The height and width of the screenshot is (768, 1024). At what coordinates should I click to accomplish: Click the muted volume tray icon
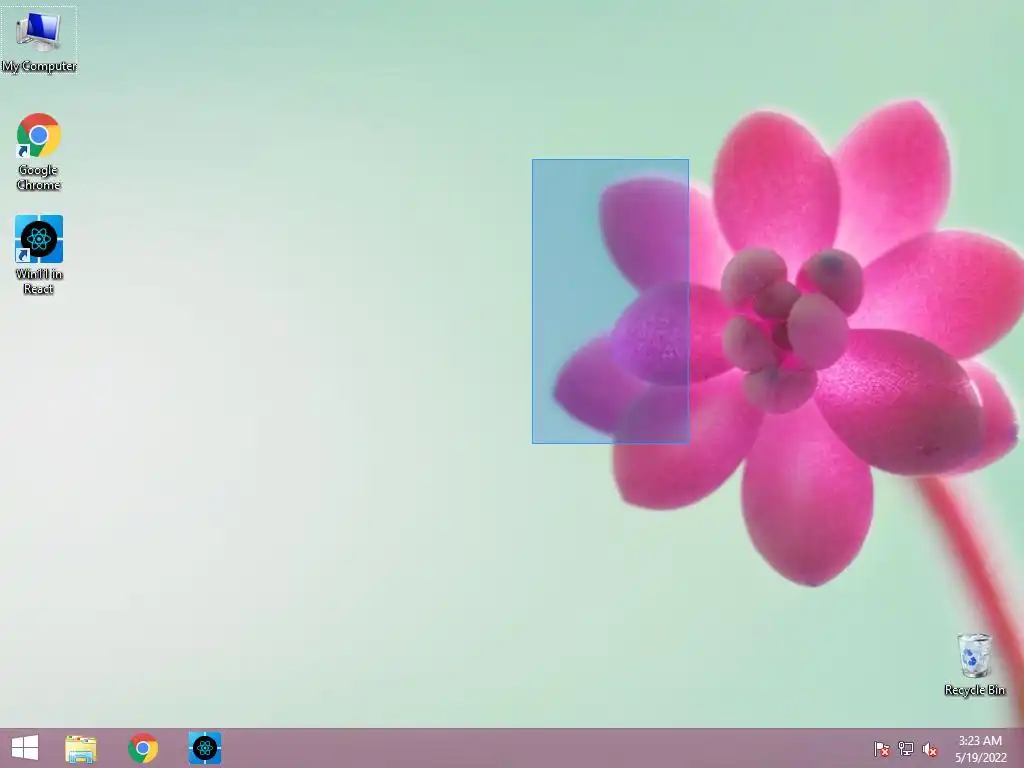[x=930, y=749]
